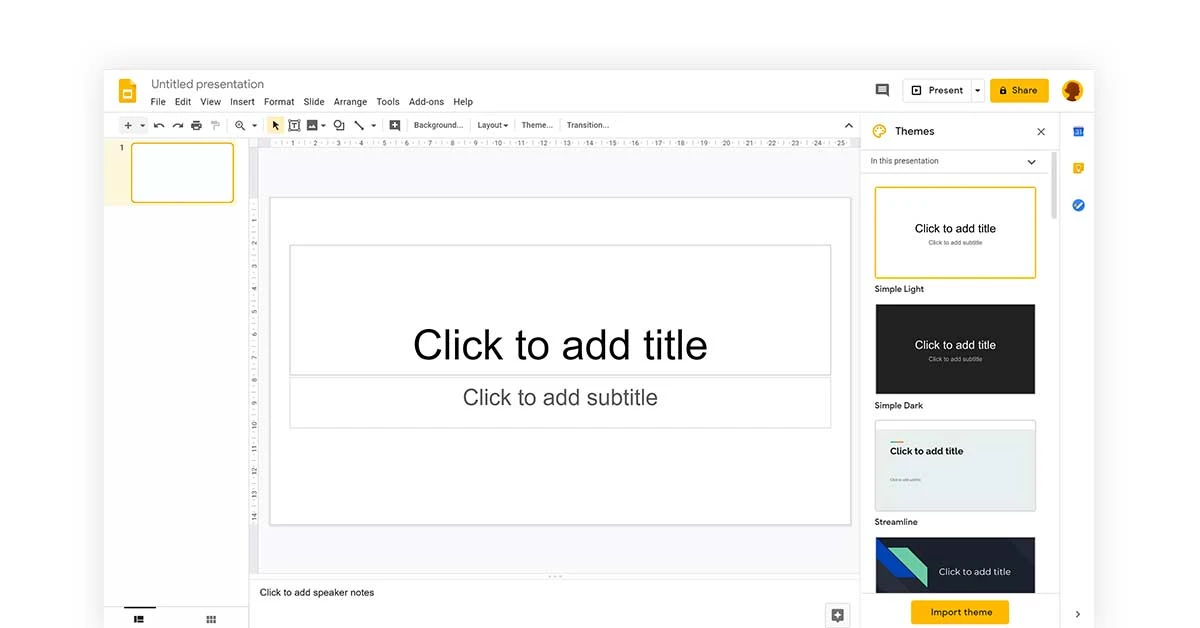
Task: Click the Share button
Action: (1019, 90)
